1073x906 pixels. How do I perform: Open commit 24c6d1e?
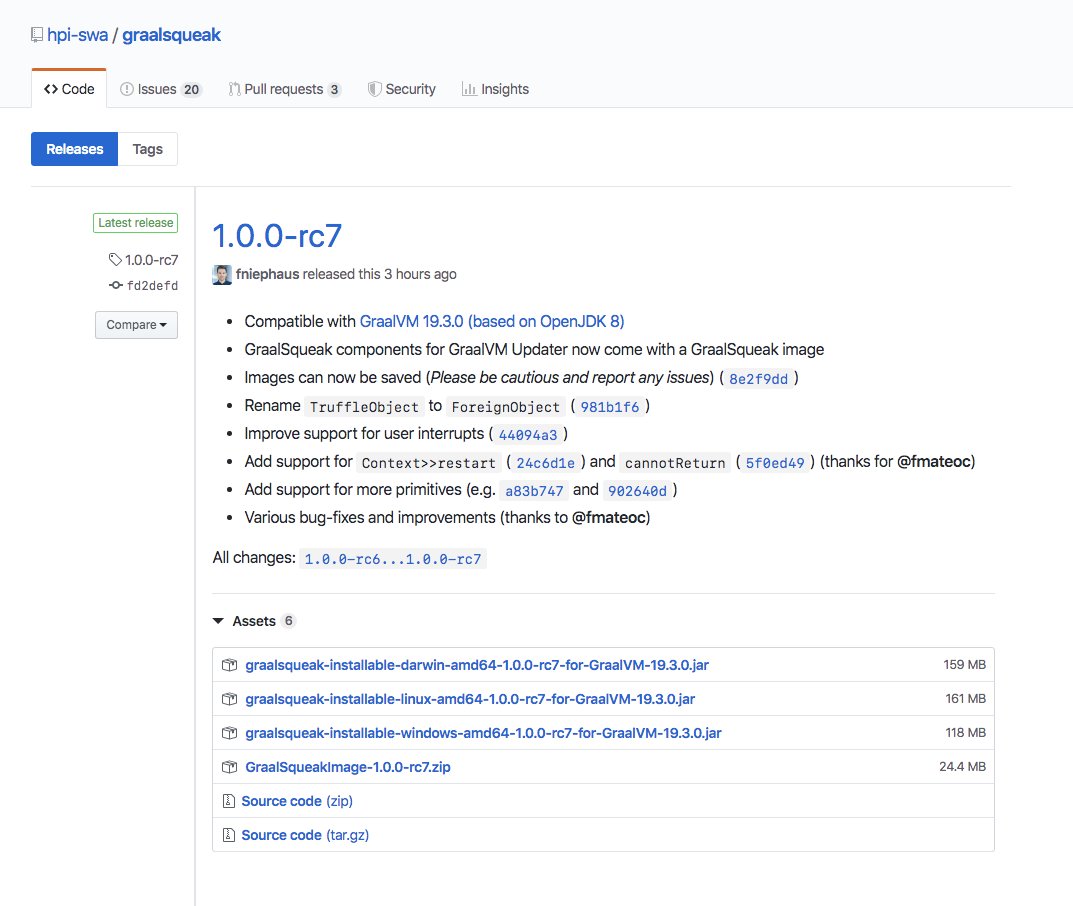pos(545,463)
